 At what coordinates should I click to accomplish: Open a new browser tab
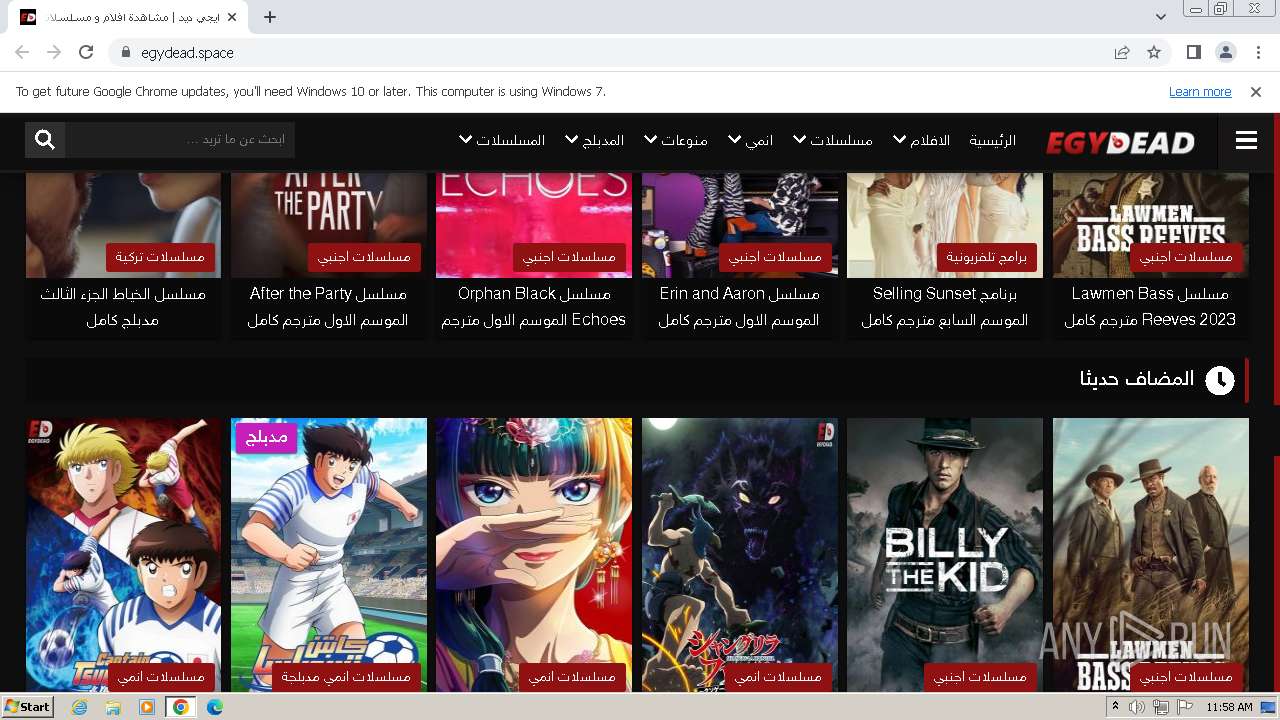(270, 16)
